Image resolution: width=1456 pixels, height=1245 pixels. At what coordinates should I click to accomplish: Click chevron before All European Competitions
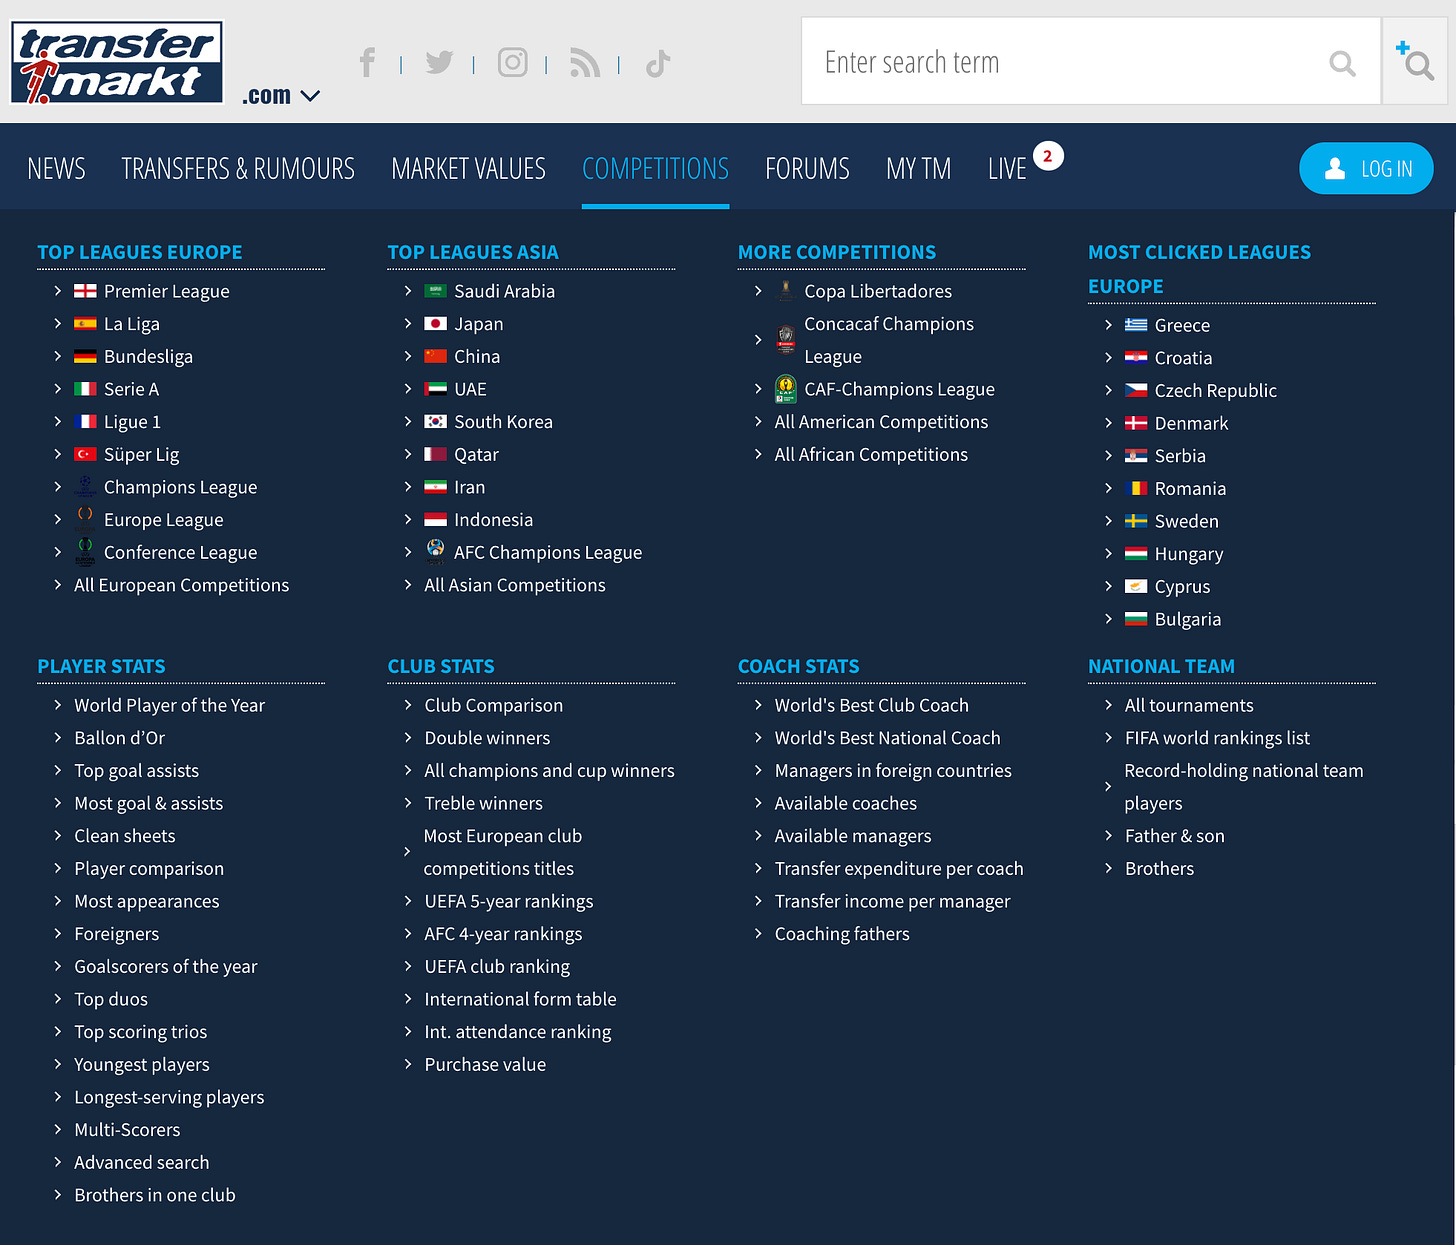click(x=57, y=585)
